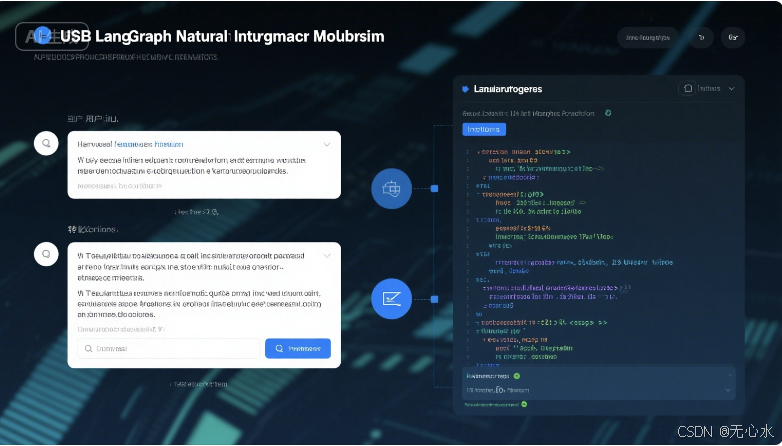782x446 pixels.
Task: Click the lower blue circle chart node icon
Action: [x=391, y=299]
